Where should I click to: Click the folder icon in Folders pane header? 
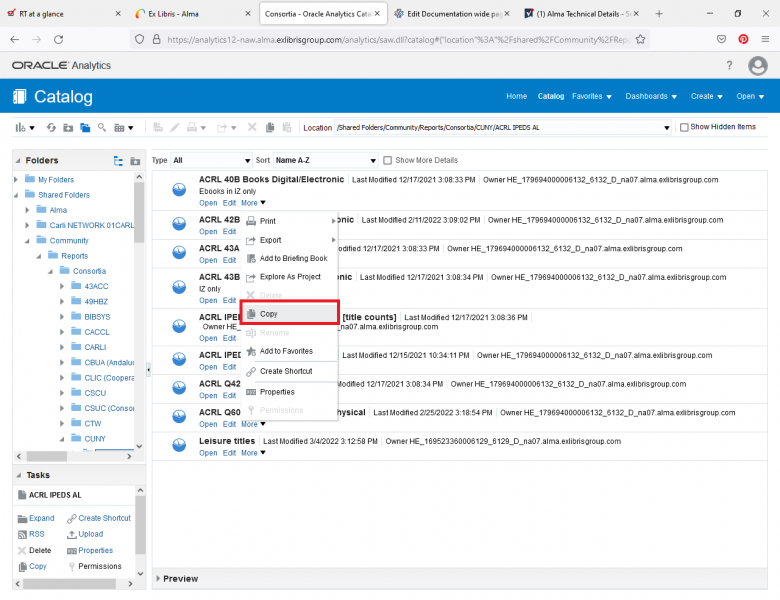click(x=135, y=161)
